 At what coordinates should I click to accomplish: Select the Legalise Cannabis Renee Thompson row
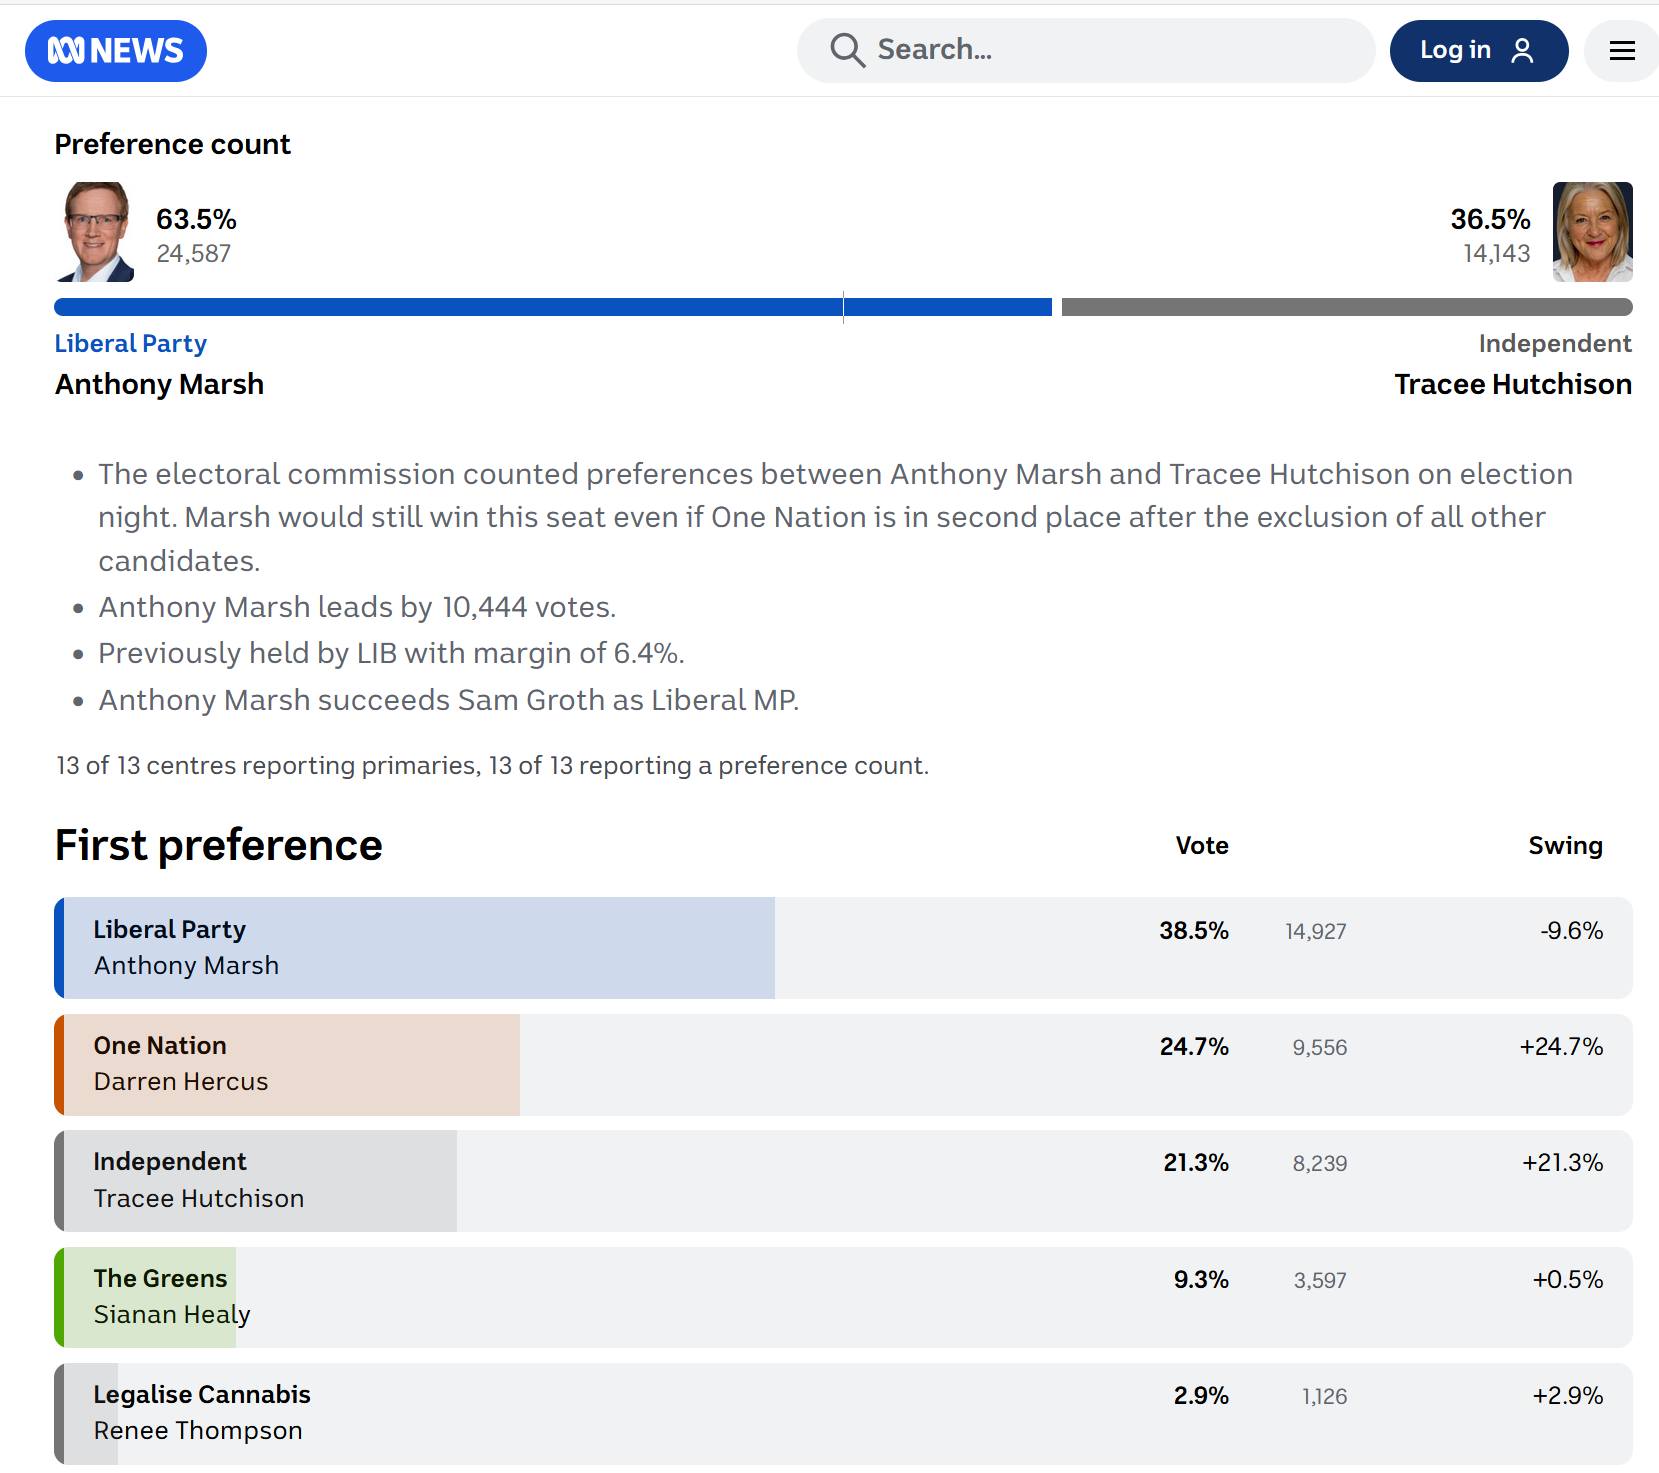click(843, 1414)
